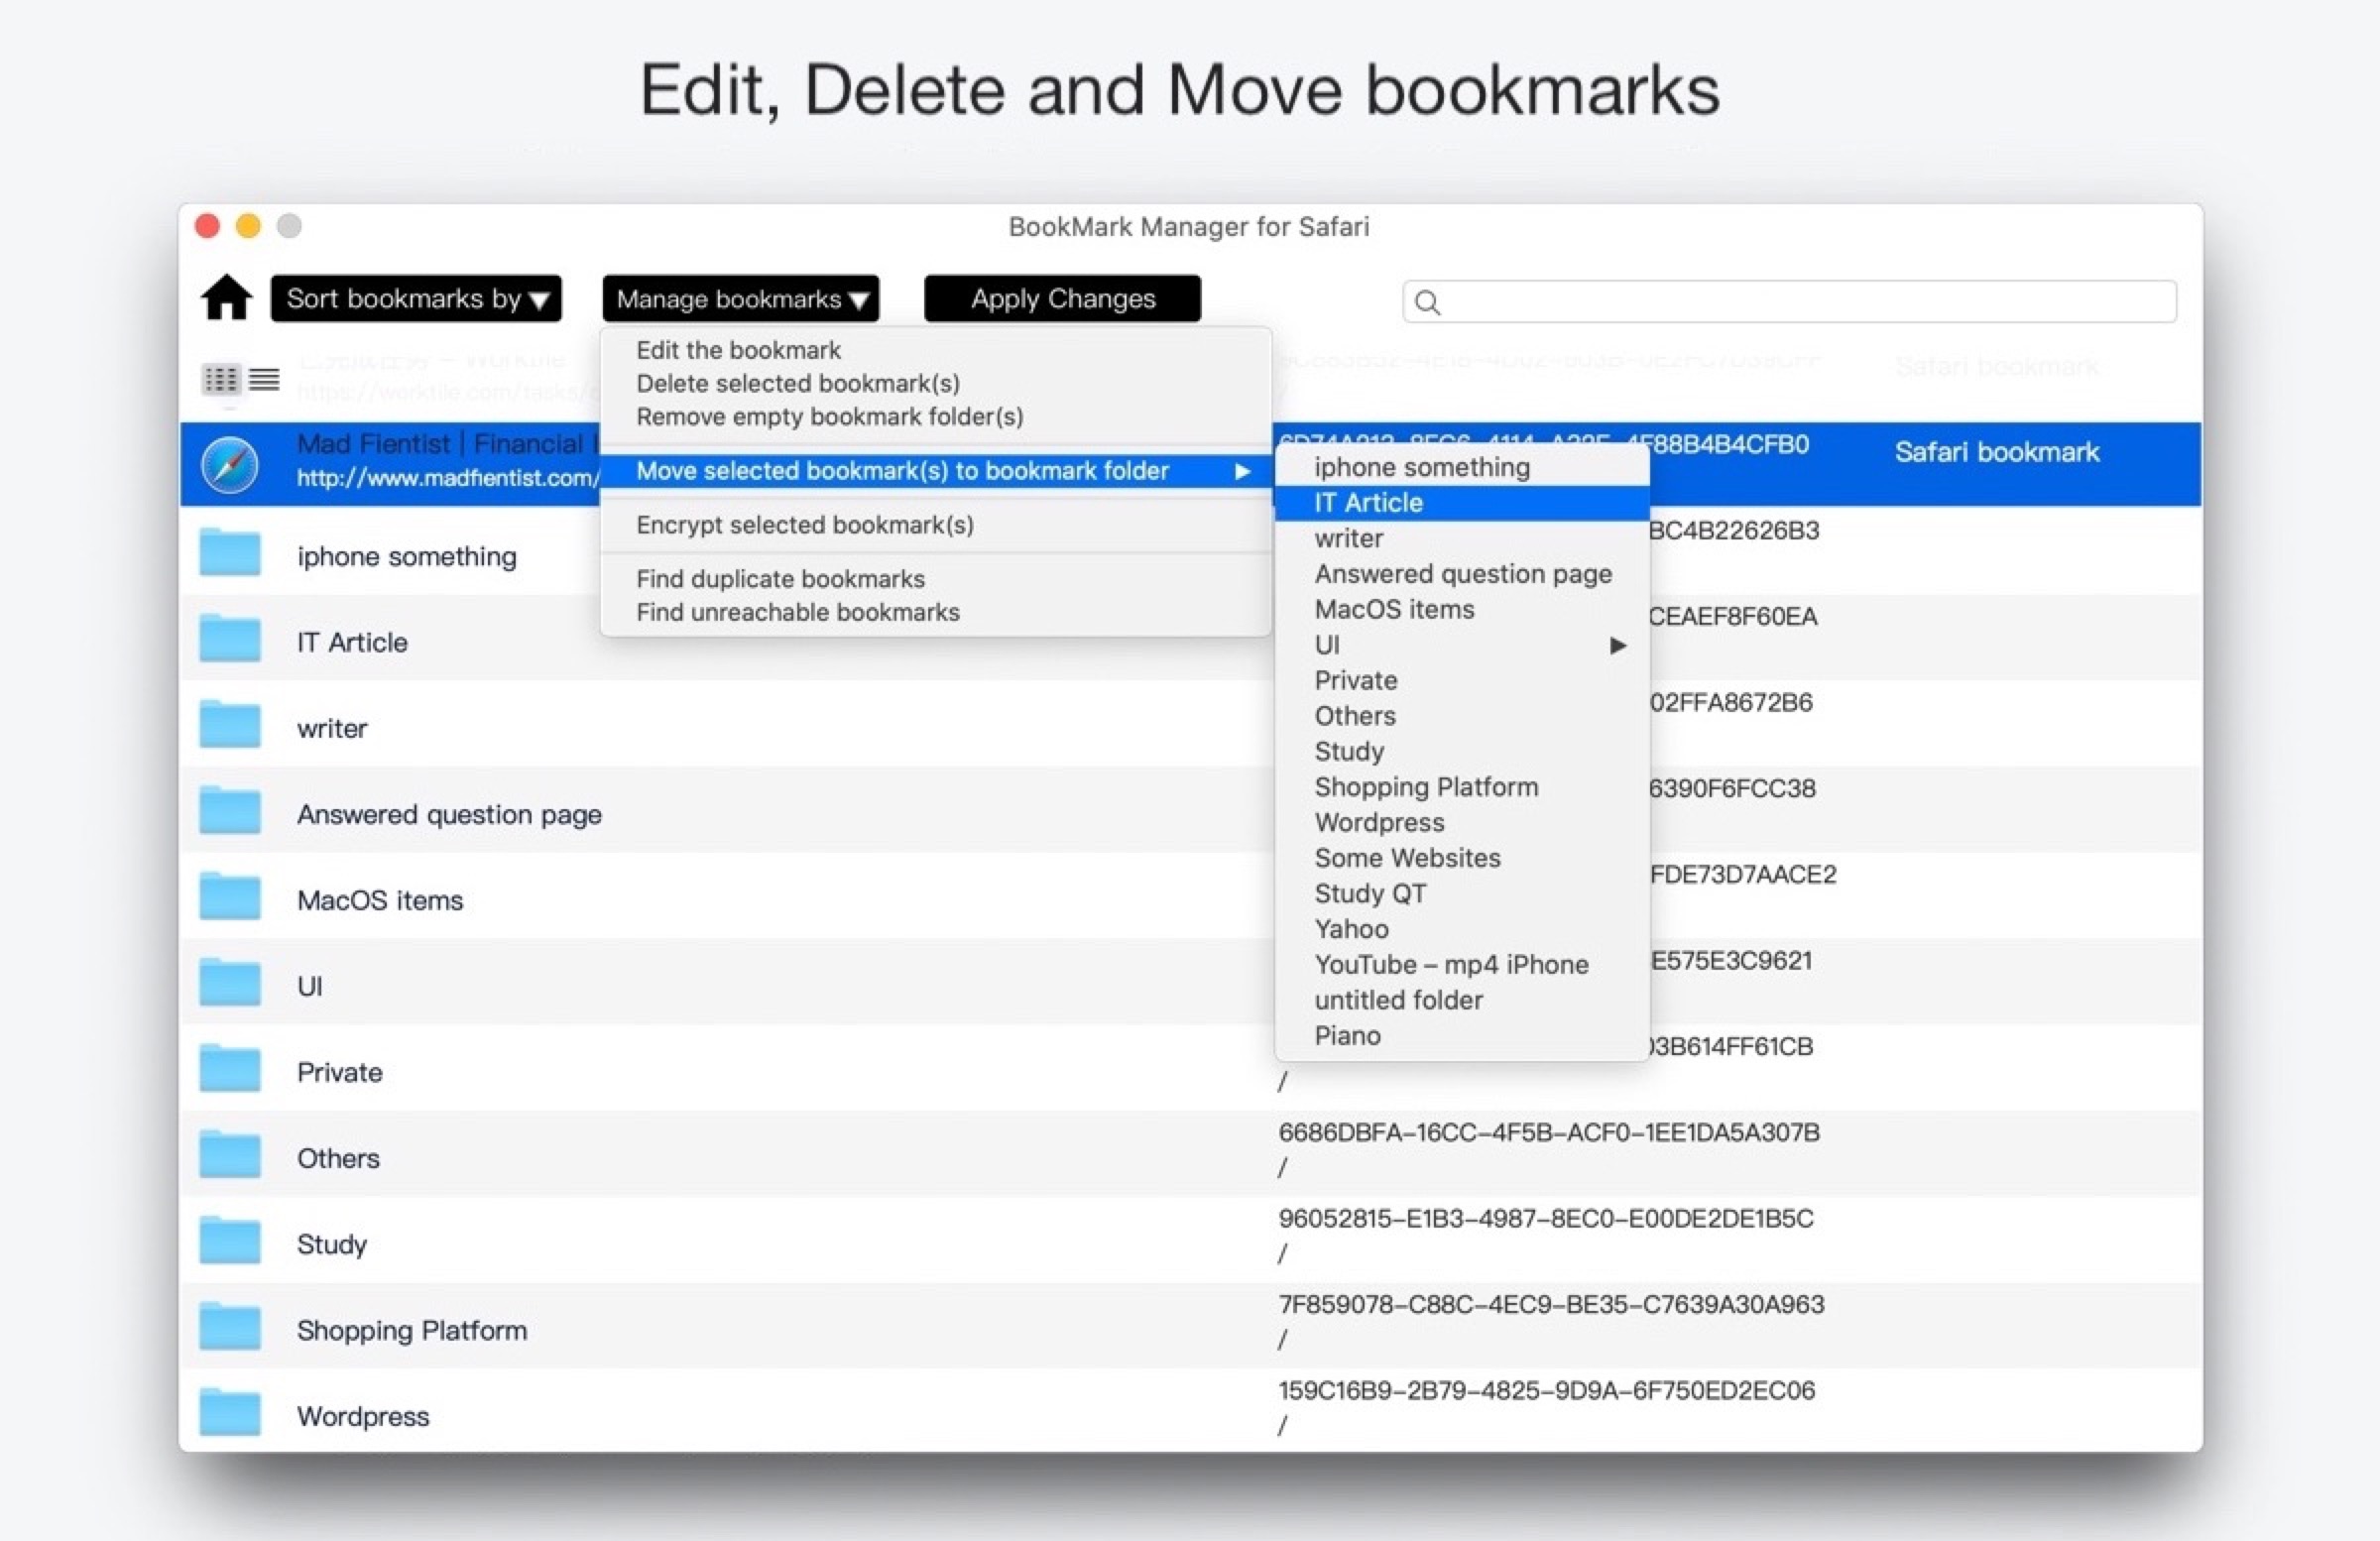Choose Find duplicate bookmarks from the menu
The image size is (2380, 1541).
pyautogui.click(x=780, y=578)
